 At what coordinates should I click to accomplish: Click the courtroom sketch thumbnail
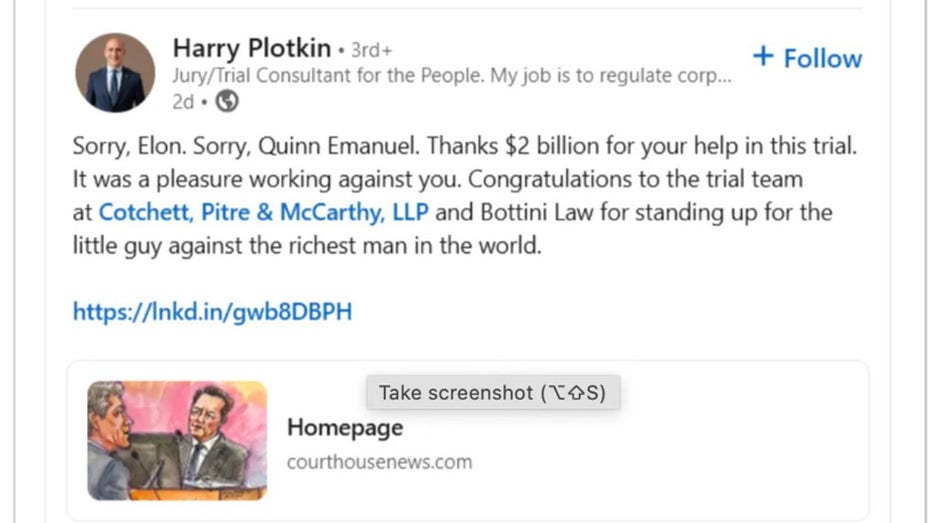coord(177,440)
